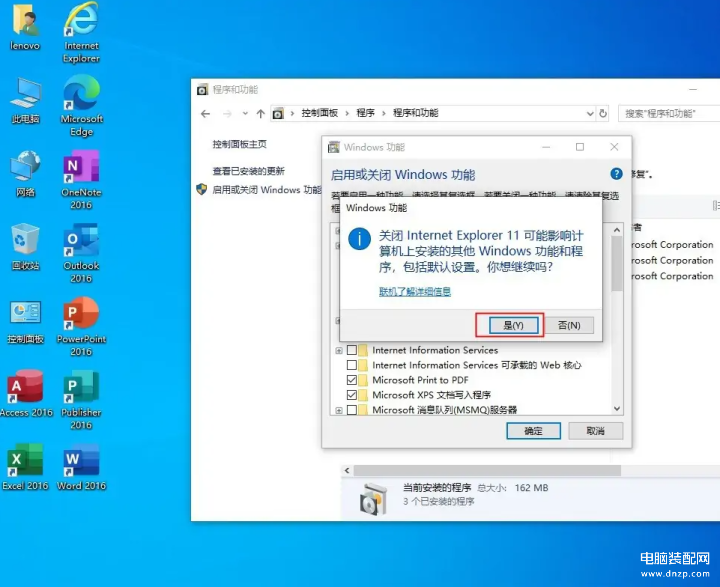The height and width of the screenshot is (587, 720).
Task: Decline with 否(N) button
Action: click(x=569, y=325)
